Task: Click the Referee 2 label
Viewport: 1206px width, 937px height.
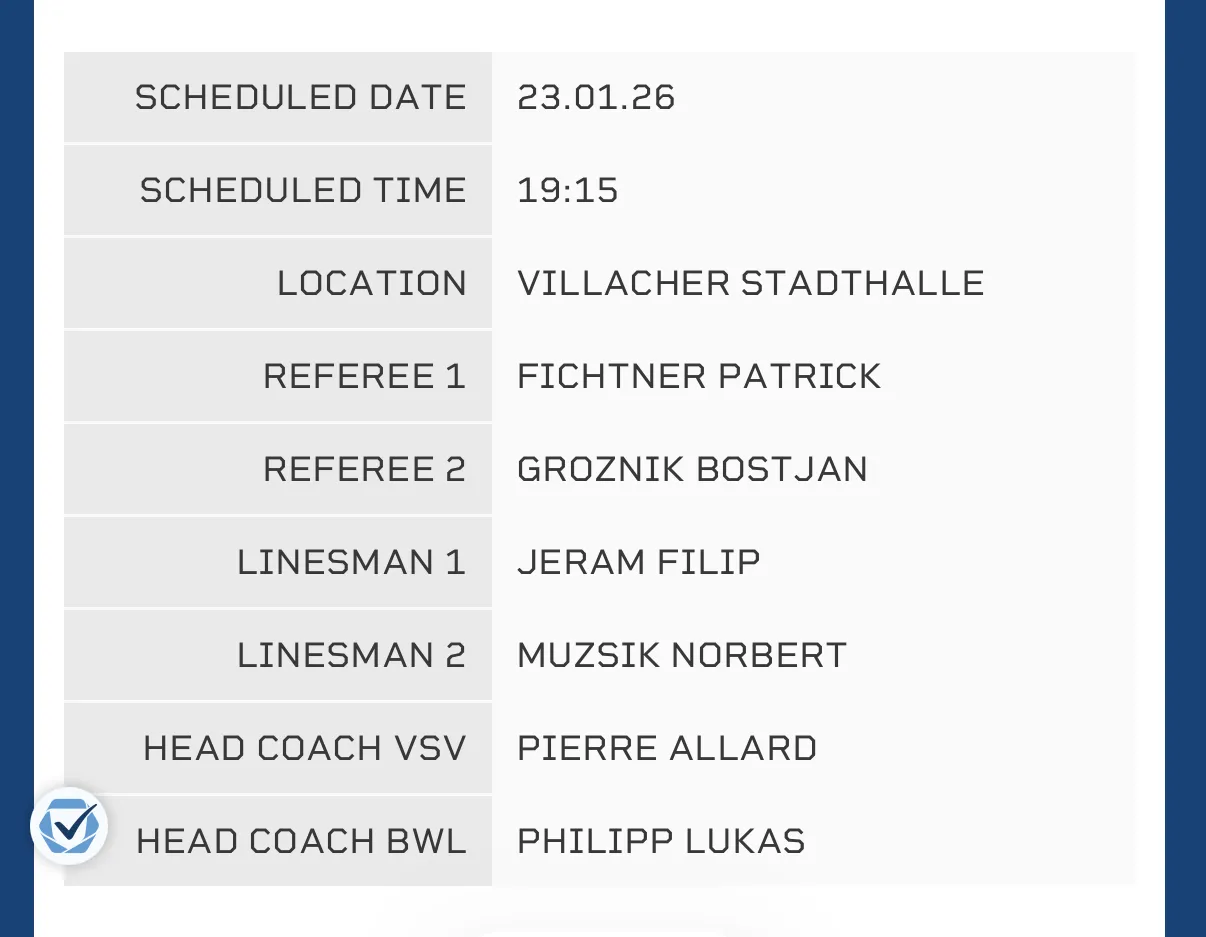Action: tap(365, 470)
